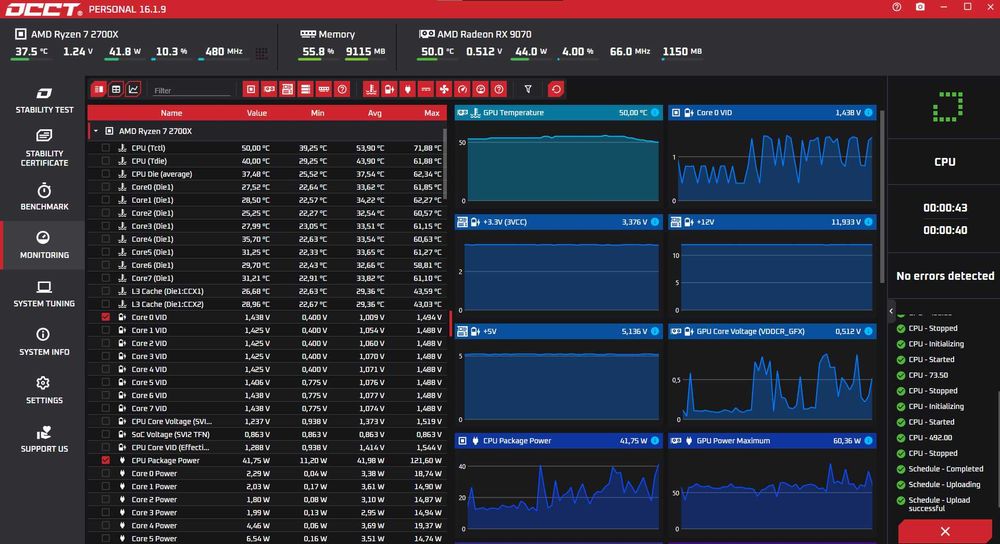1000x544 pixels.
Task: Close the test results with red X button
Action: pos(945,531)
